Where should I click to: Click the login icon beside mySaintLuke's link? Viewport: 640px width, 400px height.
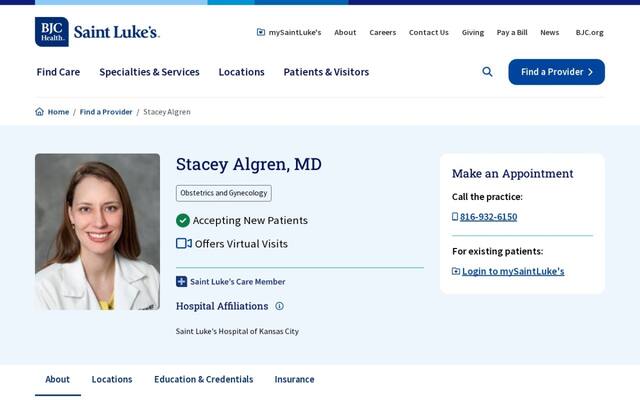click(456, 271)
